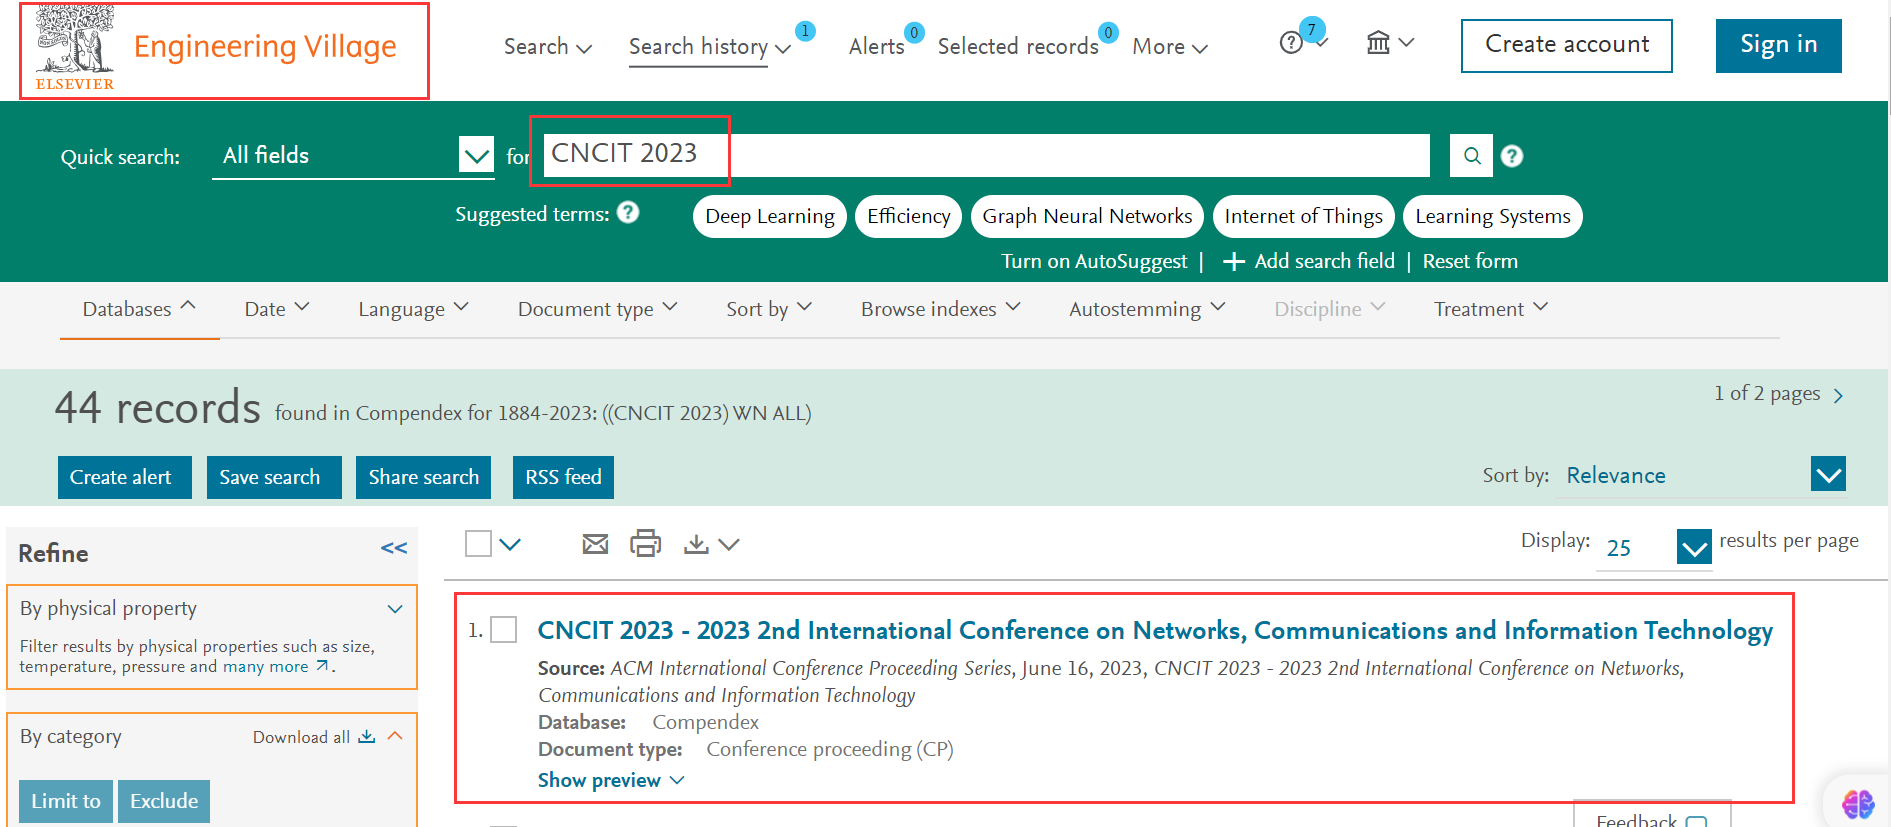This screenshot has width=1891, height=827.
Task: Select Graph Neural Networks suggested term
Action: click(x=1087, y=216)
